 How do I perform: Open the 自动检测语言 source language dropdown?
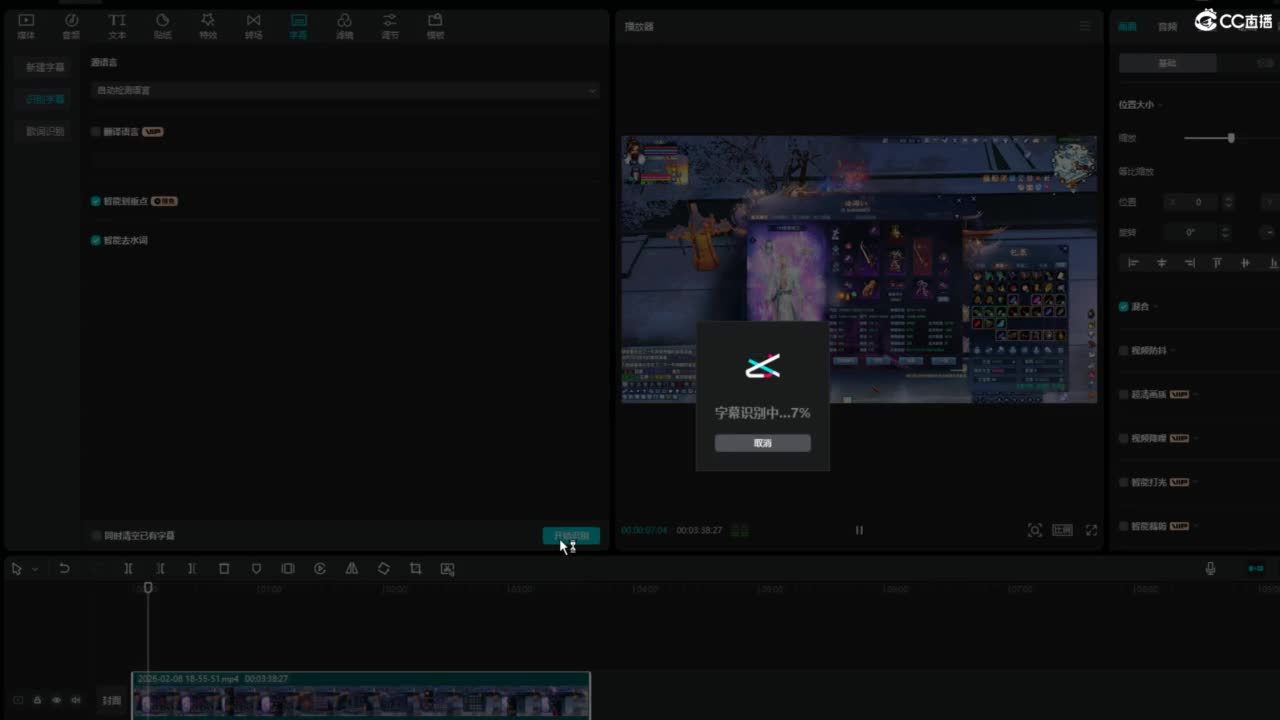coord(345,90)
